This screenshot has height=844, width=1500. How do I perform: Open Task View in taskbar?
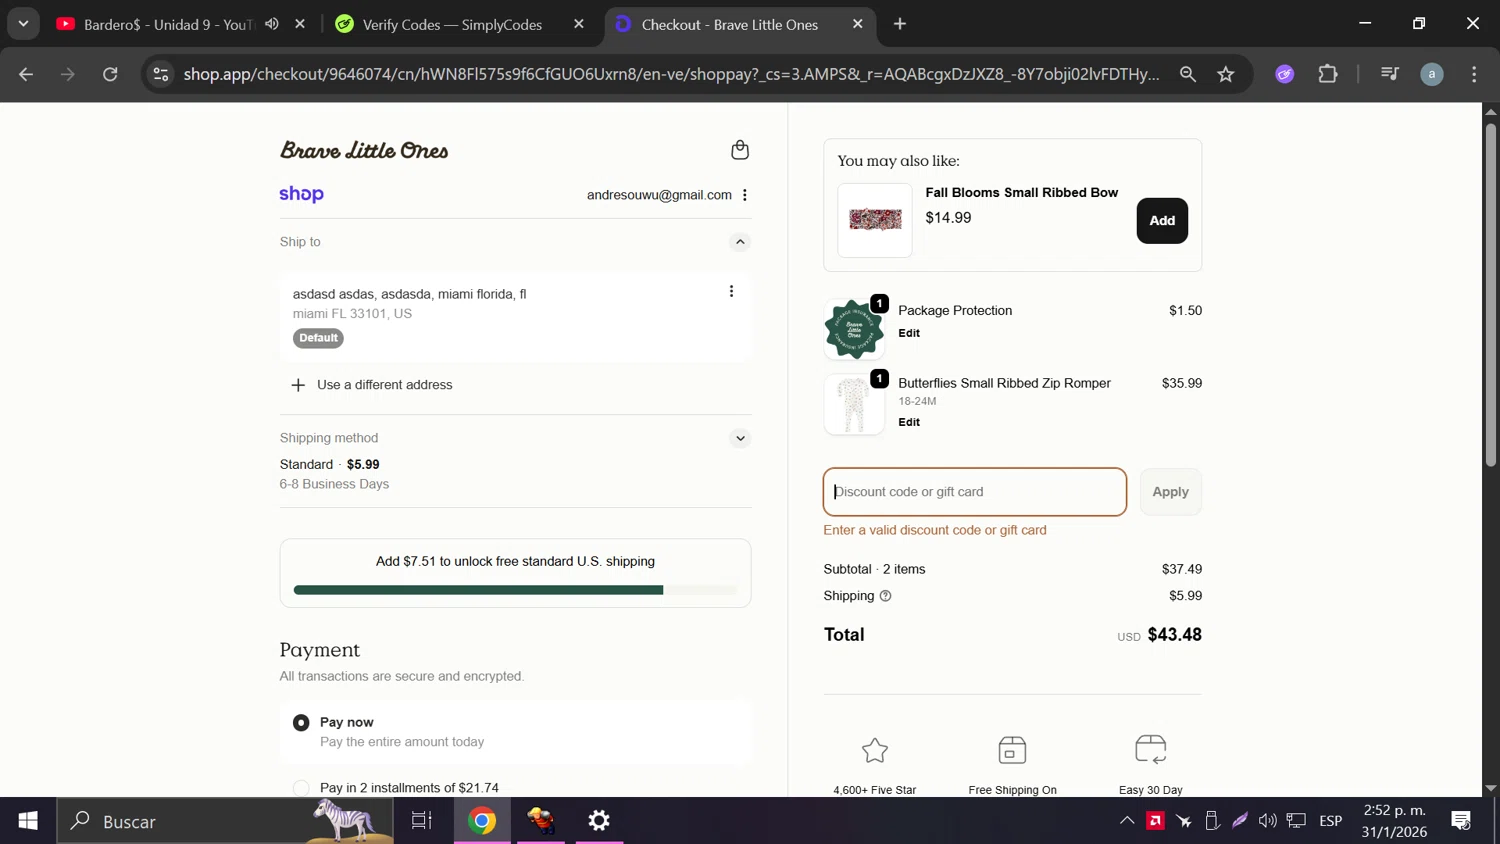(422, 821)
